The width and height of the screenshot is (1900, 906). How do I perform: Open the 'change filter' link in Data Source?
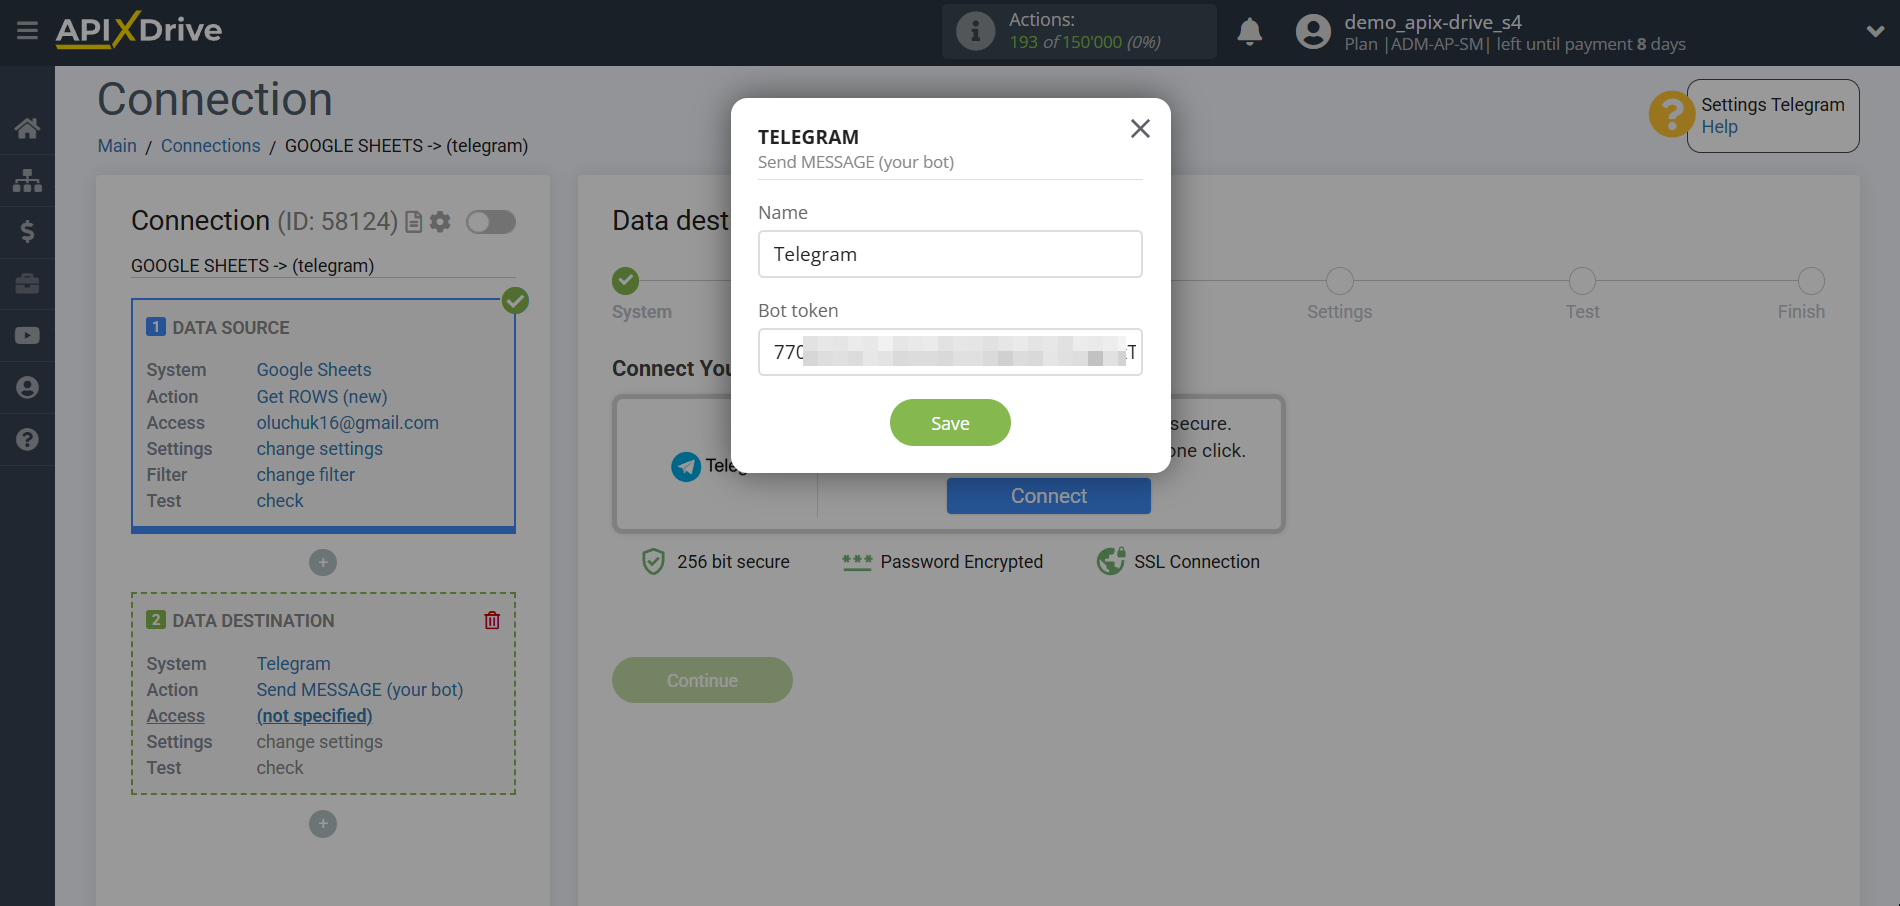[305, 474]
